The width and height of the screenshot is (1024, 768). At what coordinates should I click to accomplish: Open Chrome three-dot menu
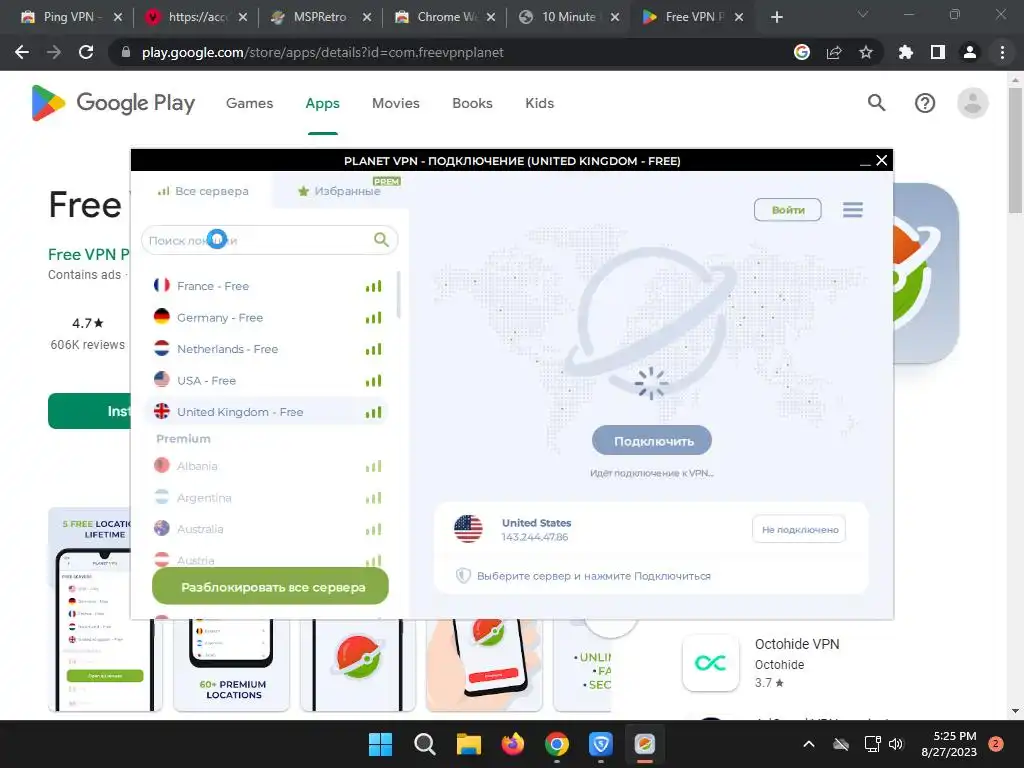pos(1002,52)
